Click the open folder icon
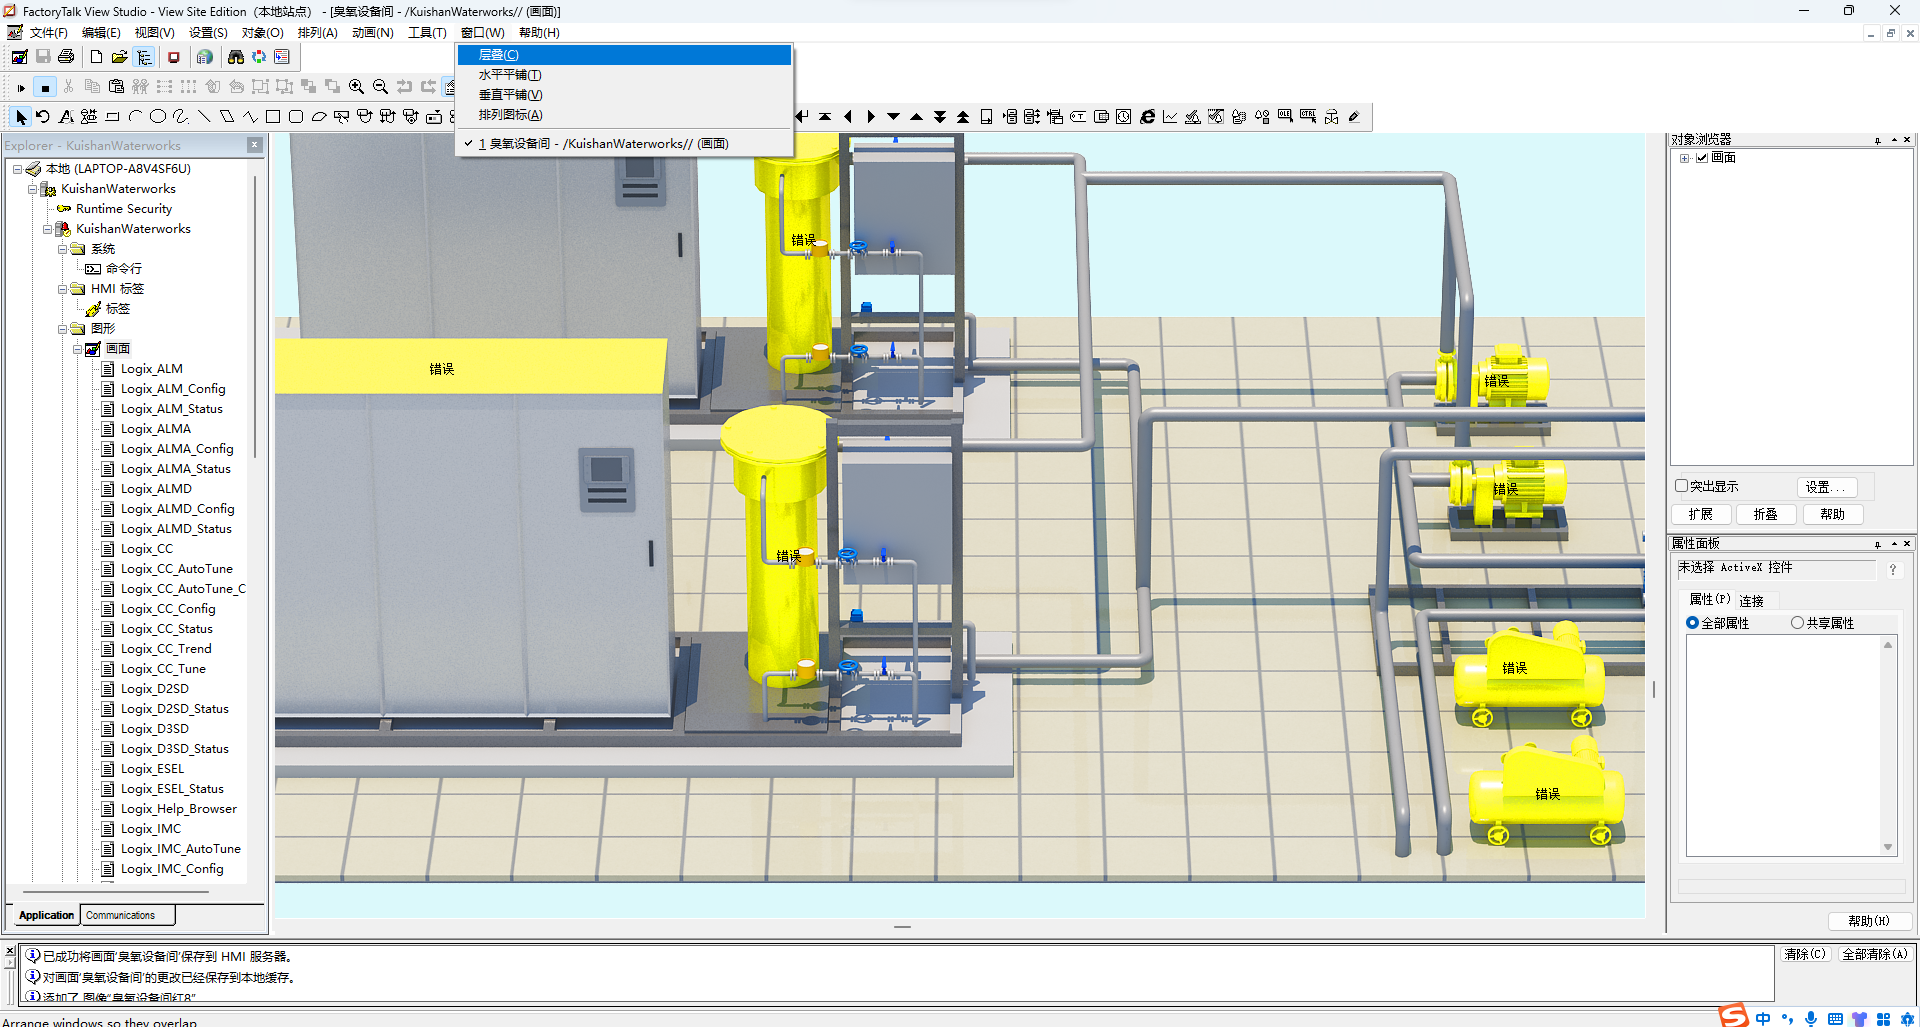The height and width of the screenshot is (1027, 1920). coord(120,57)
